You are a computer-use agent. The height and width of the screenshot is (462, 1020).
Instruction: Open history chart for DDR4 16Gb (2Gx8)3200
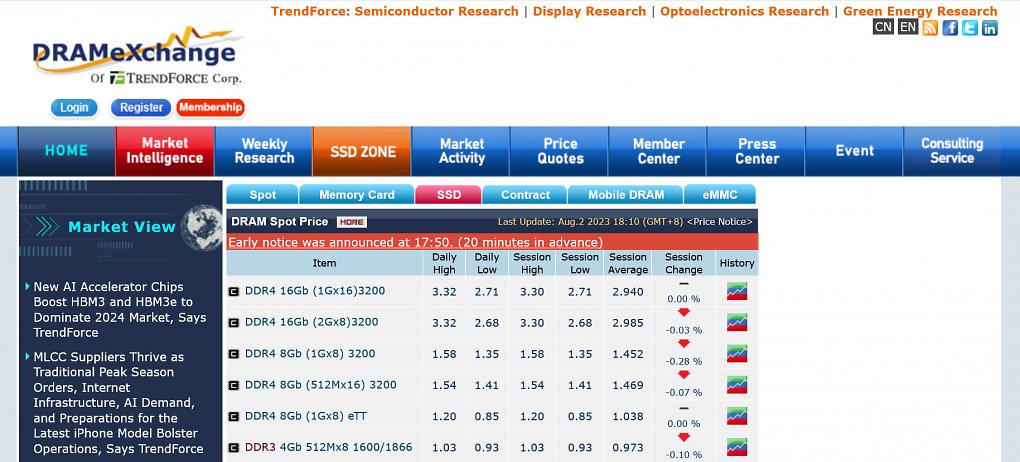(x=737, y=322)
